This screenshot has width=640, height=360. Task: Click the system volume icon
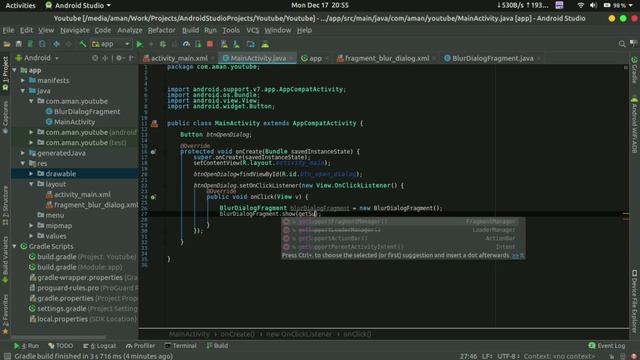click(x=593, y=5)
